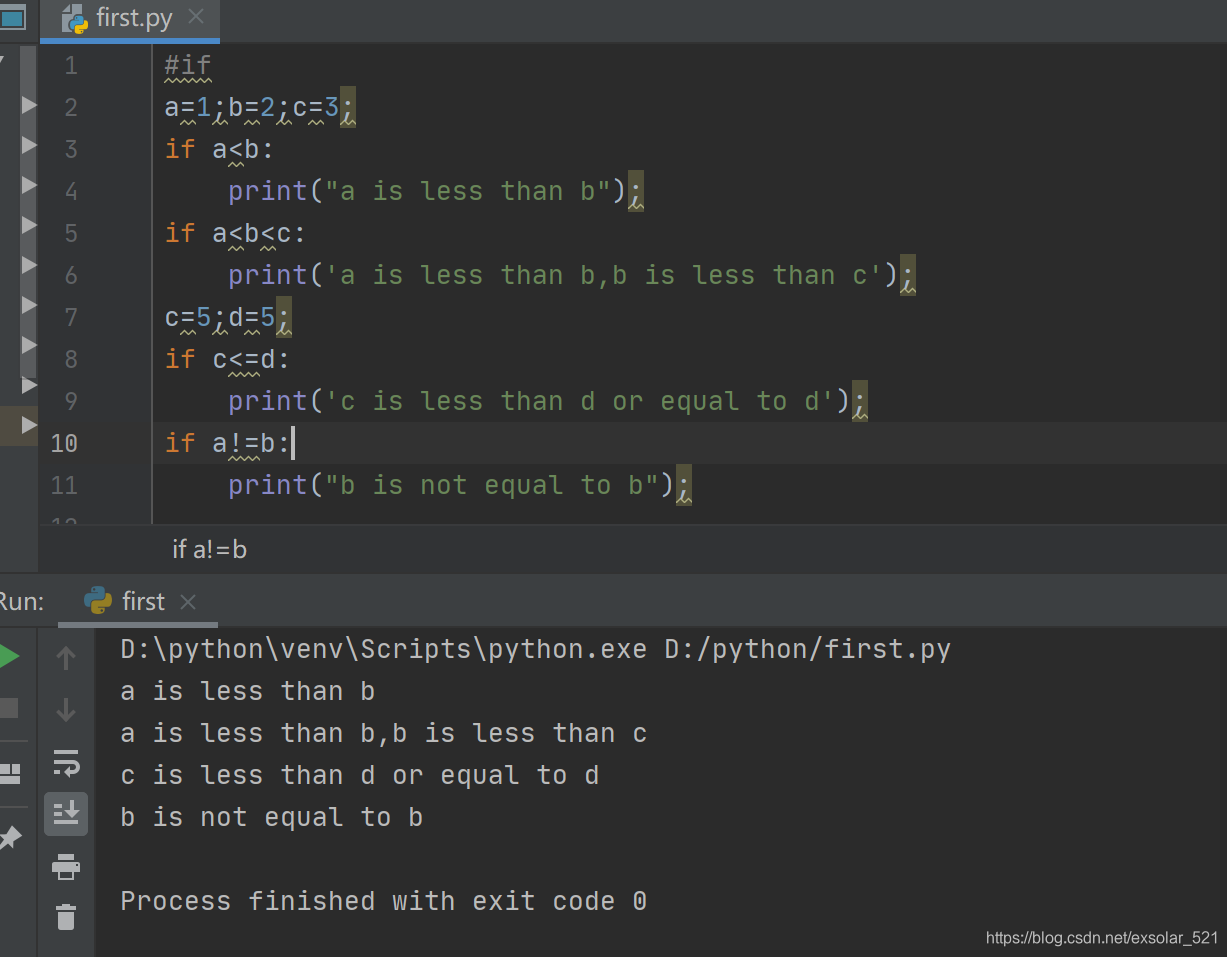This screenshot has height=957, width=1227.
Task: Close the 'first' Run tab
Action: pyautogui.click(x=188, y=602)
